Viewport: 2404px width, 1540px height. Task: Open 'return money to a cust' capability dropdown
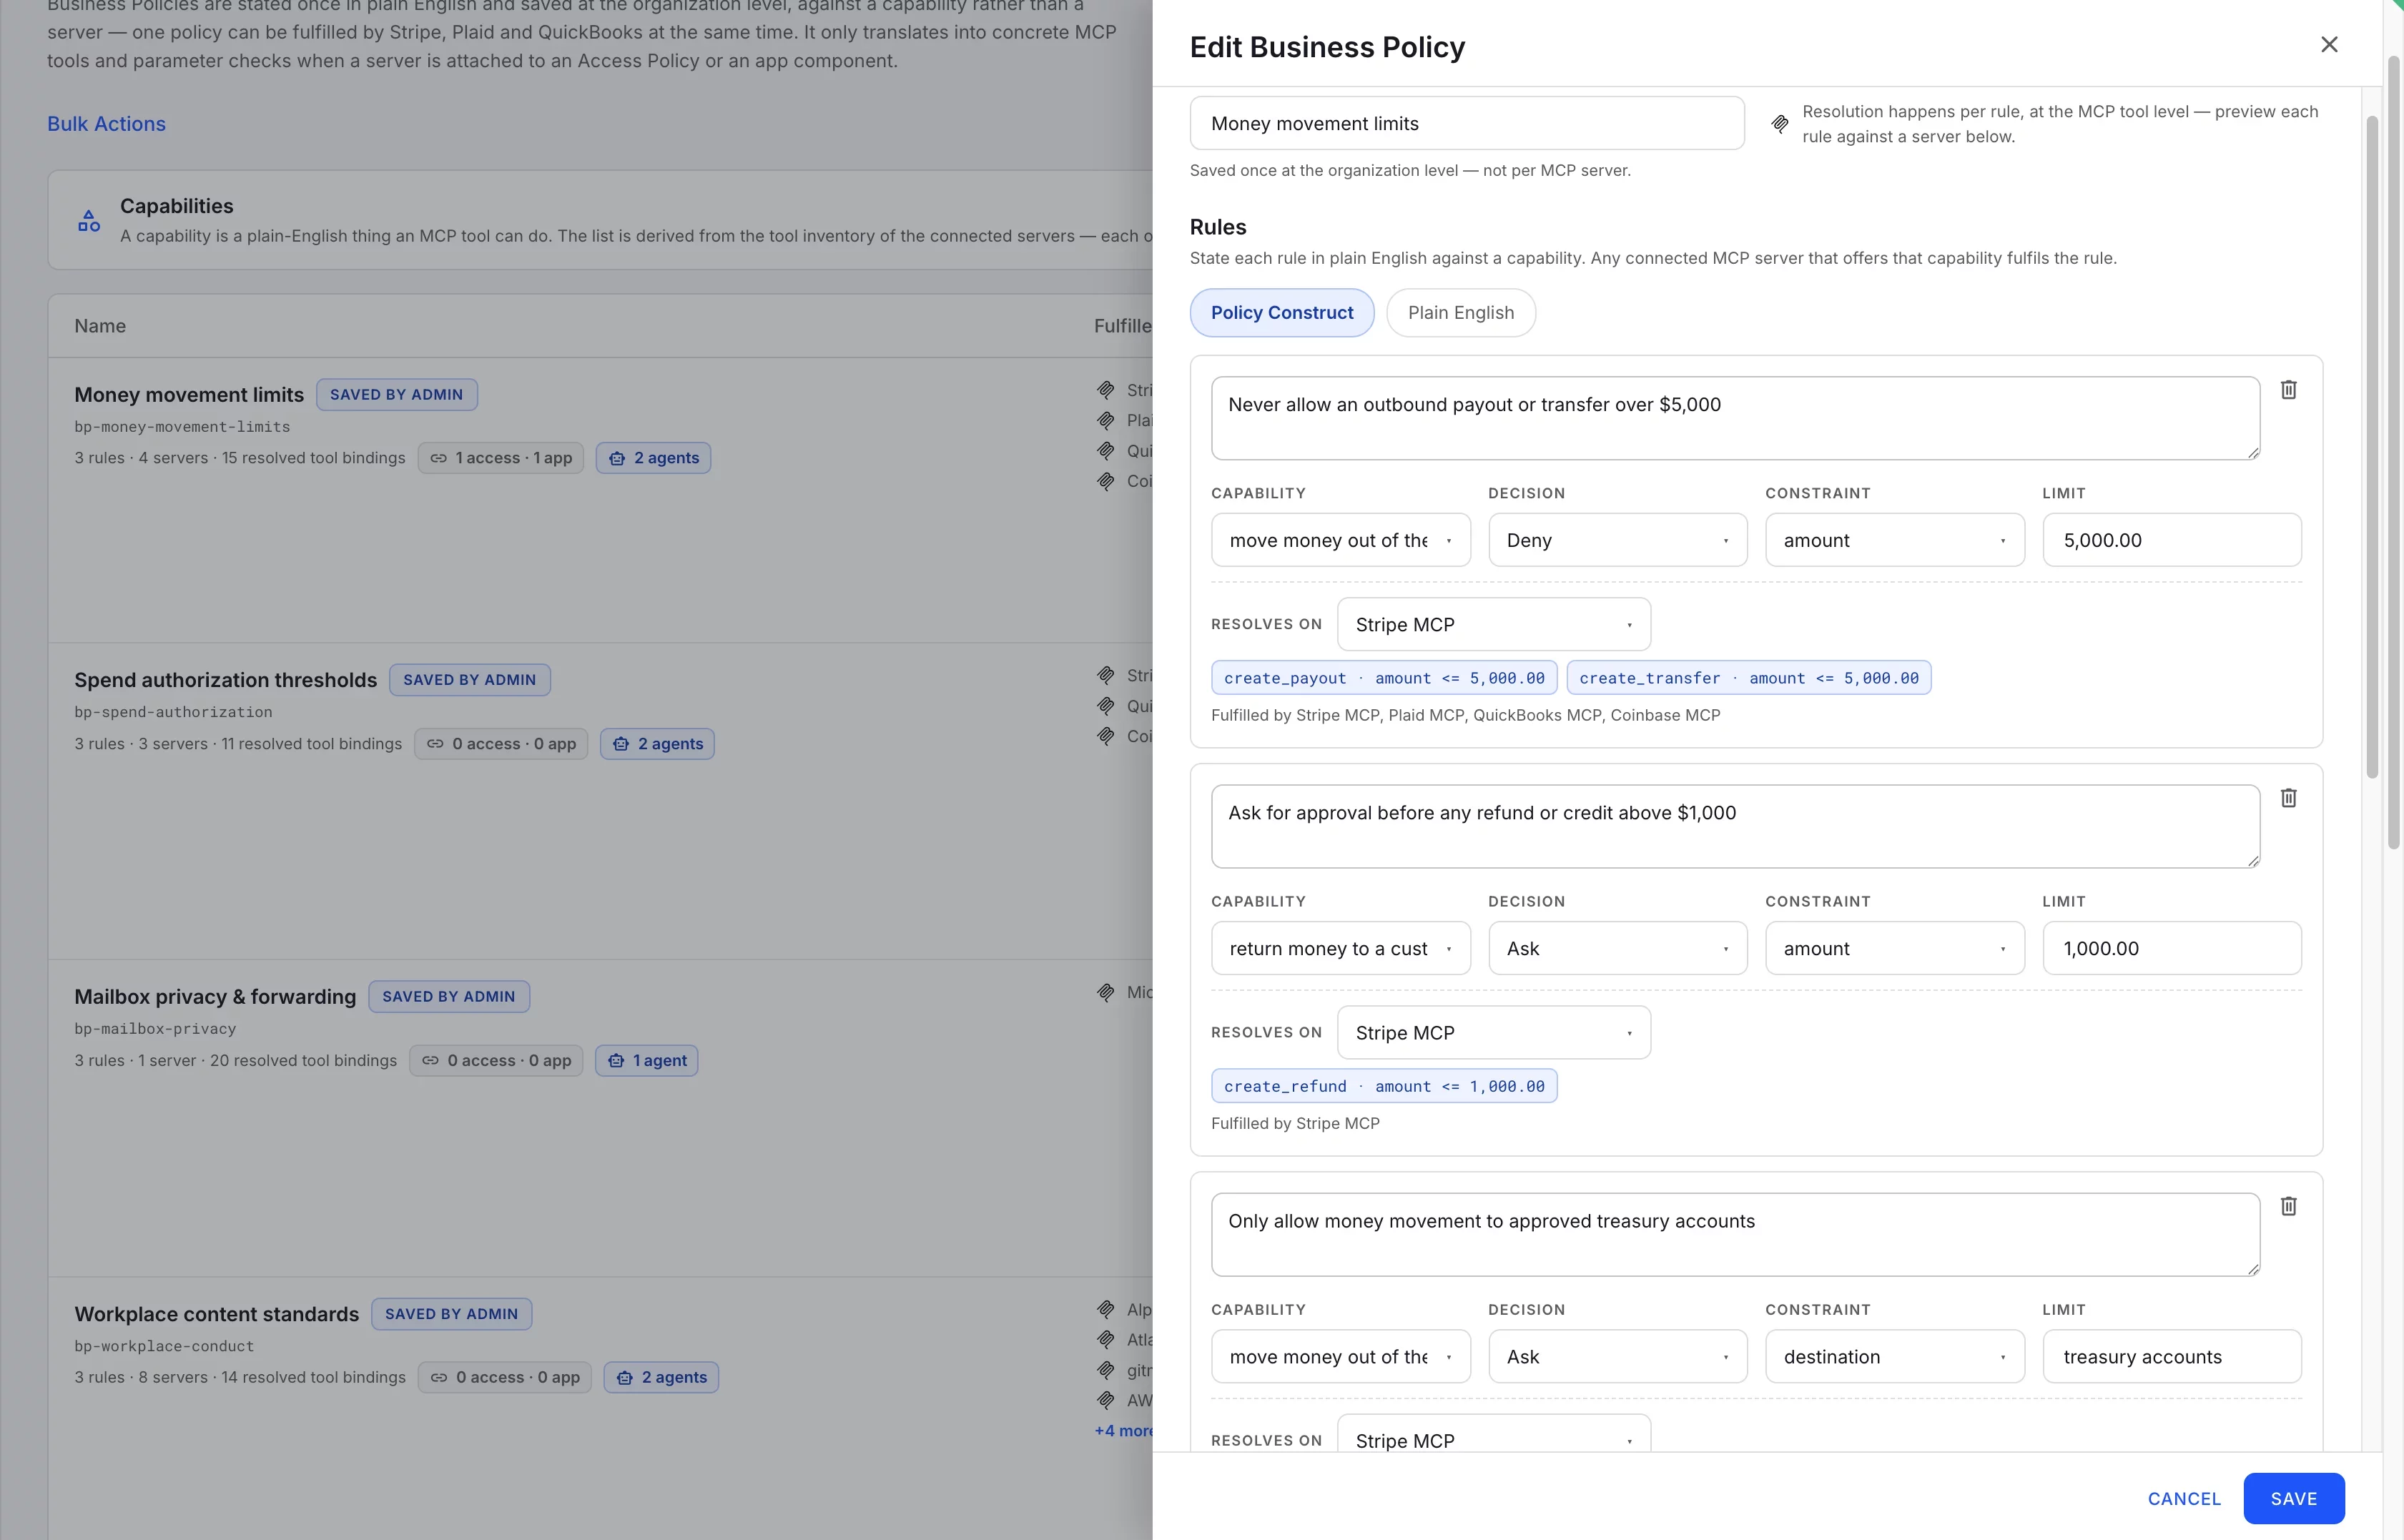coord(1341,948)
